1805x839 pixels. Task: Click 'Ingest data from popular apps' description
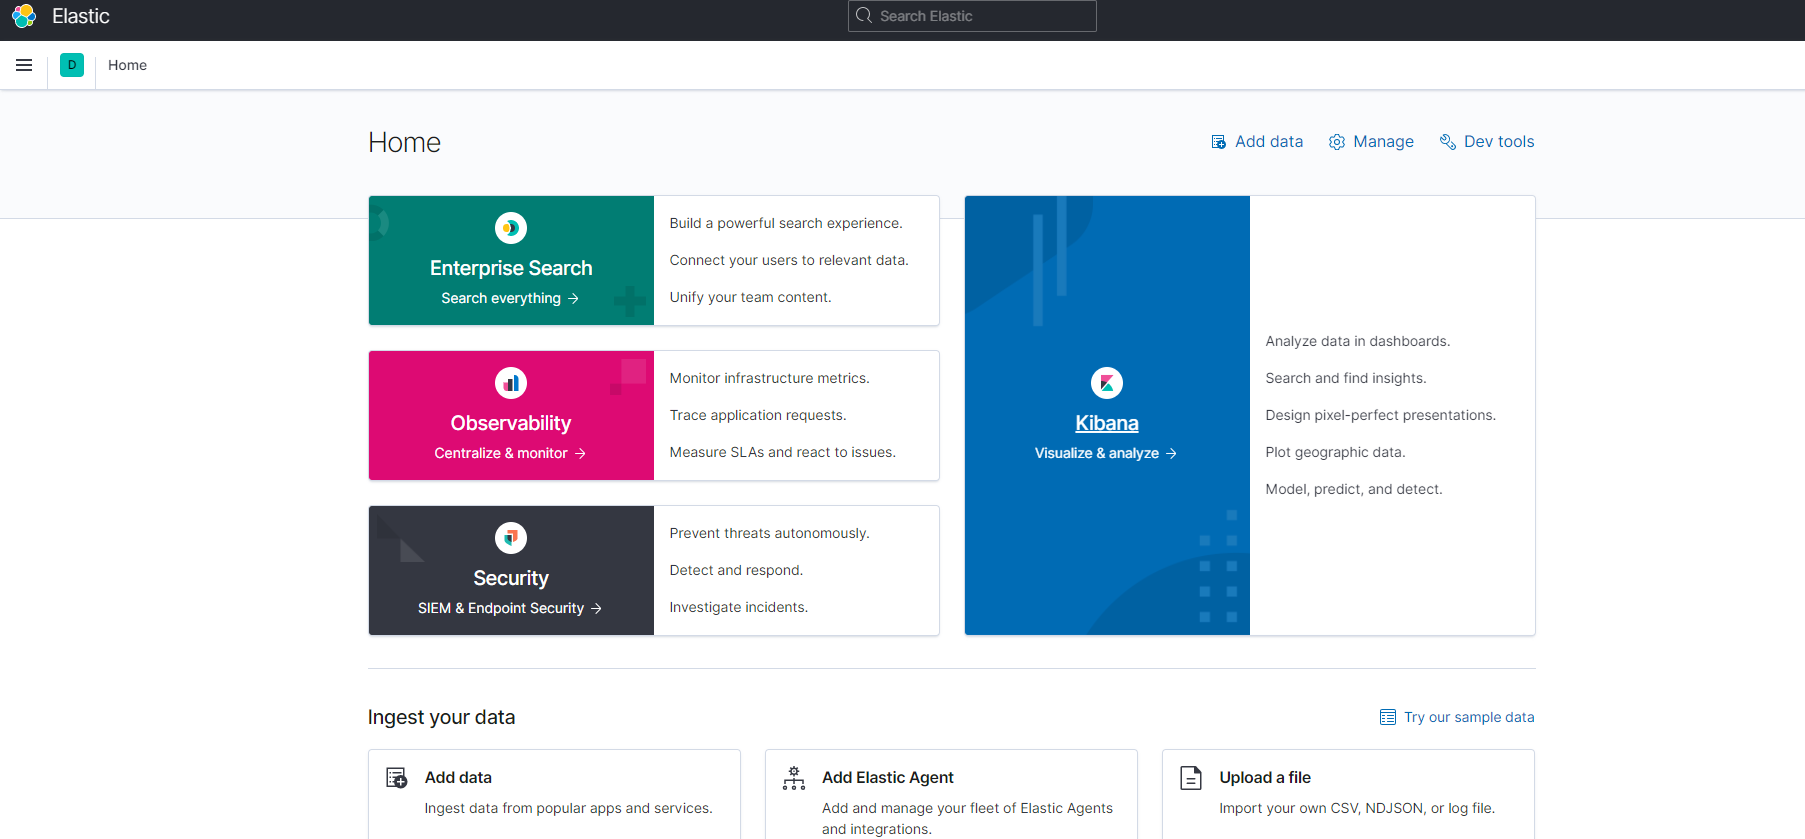pyautogui.click(x=568, y=808)
